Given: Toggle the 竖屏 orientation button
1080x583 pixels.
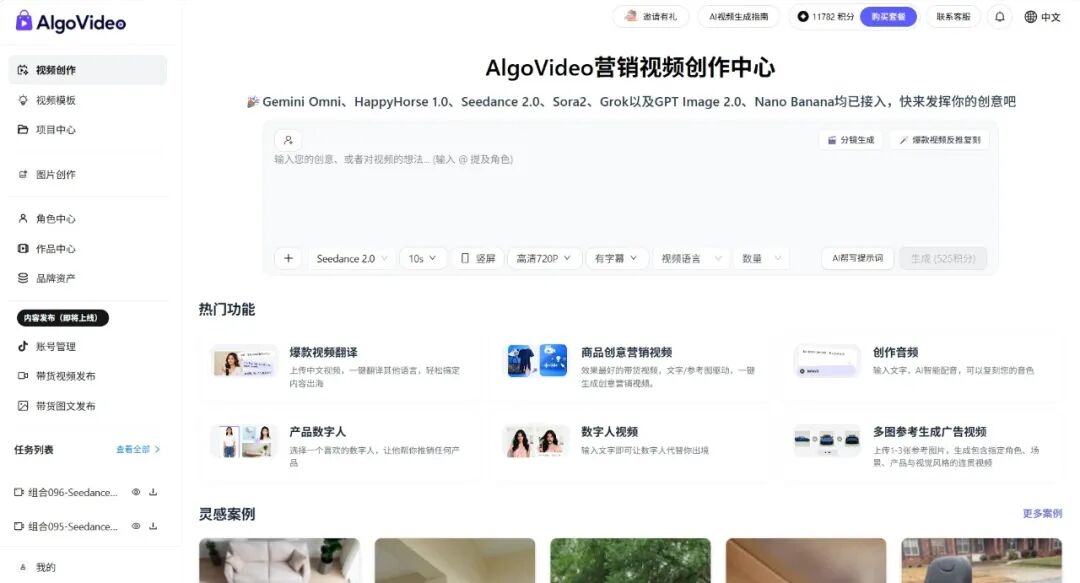Looking at the screenshot, I should pos(477,258).
